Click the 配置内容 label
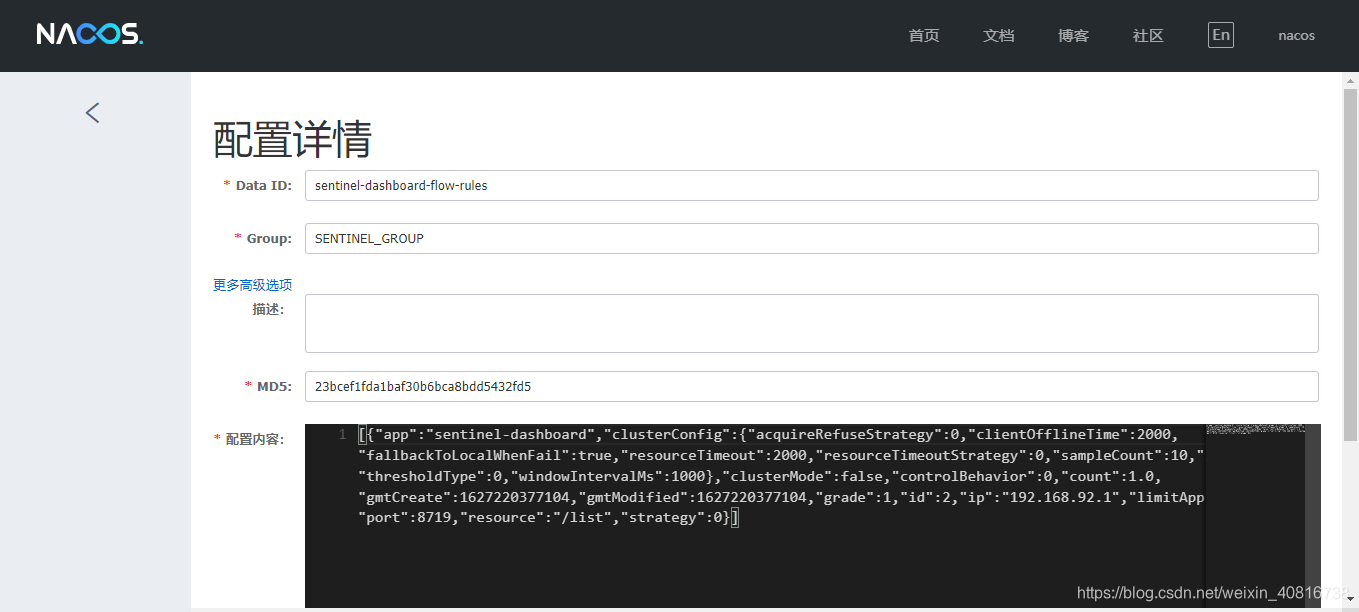 (x=255, y=439)
